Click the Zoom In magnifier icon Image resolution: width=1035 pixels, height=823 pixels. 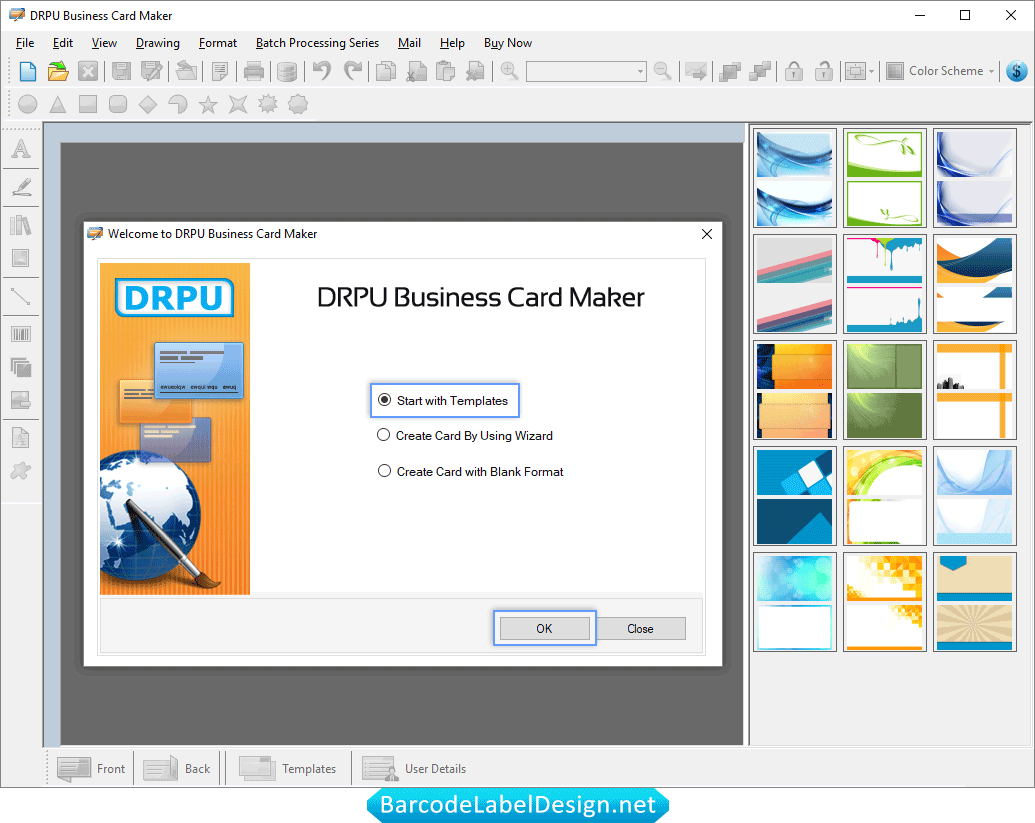(509, 71)
